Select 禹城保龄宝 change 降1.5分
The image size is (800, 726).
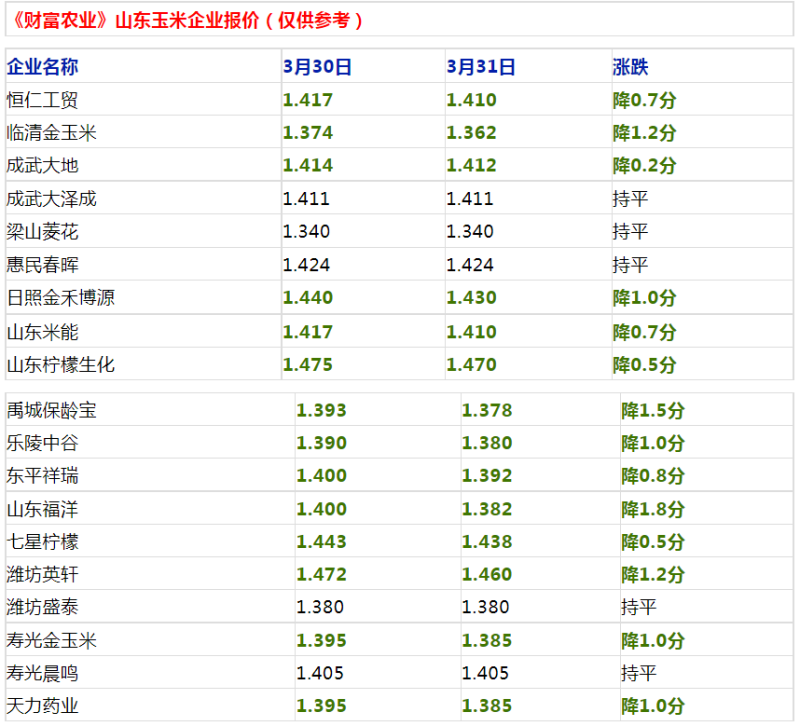pos(653,410)
